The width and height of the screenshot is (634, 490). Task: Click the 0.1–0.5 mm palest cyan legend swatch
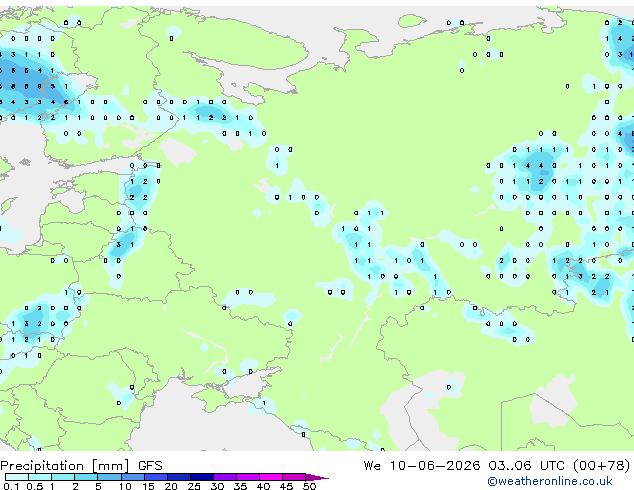pos(17,477)
